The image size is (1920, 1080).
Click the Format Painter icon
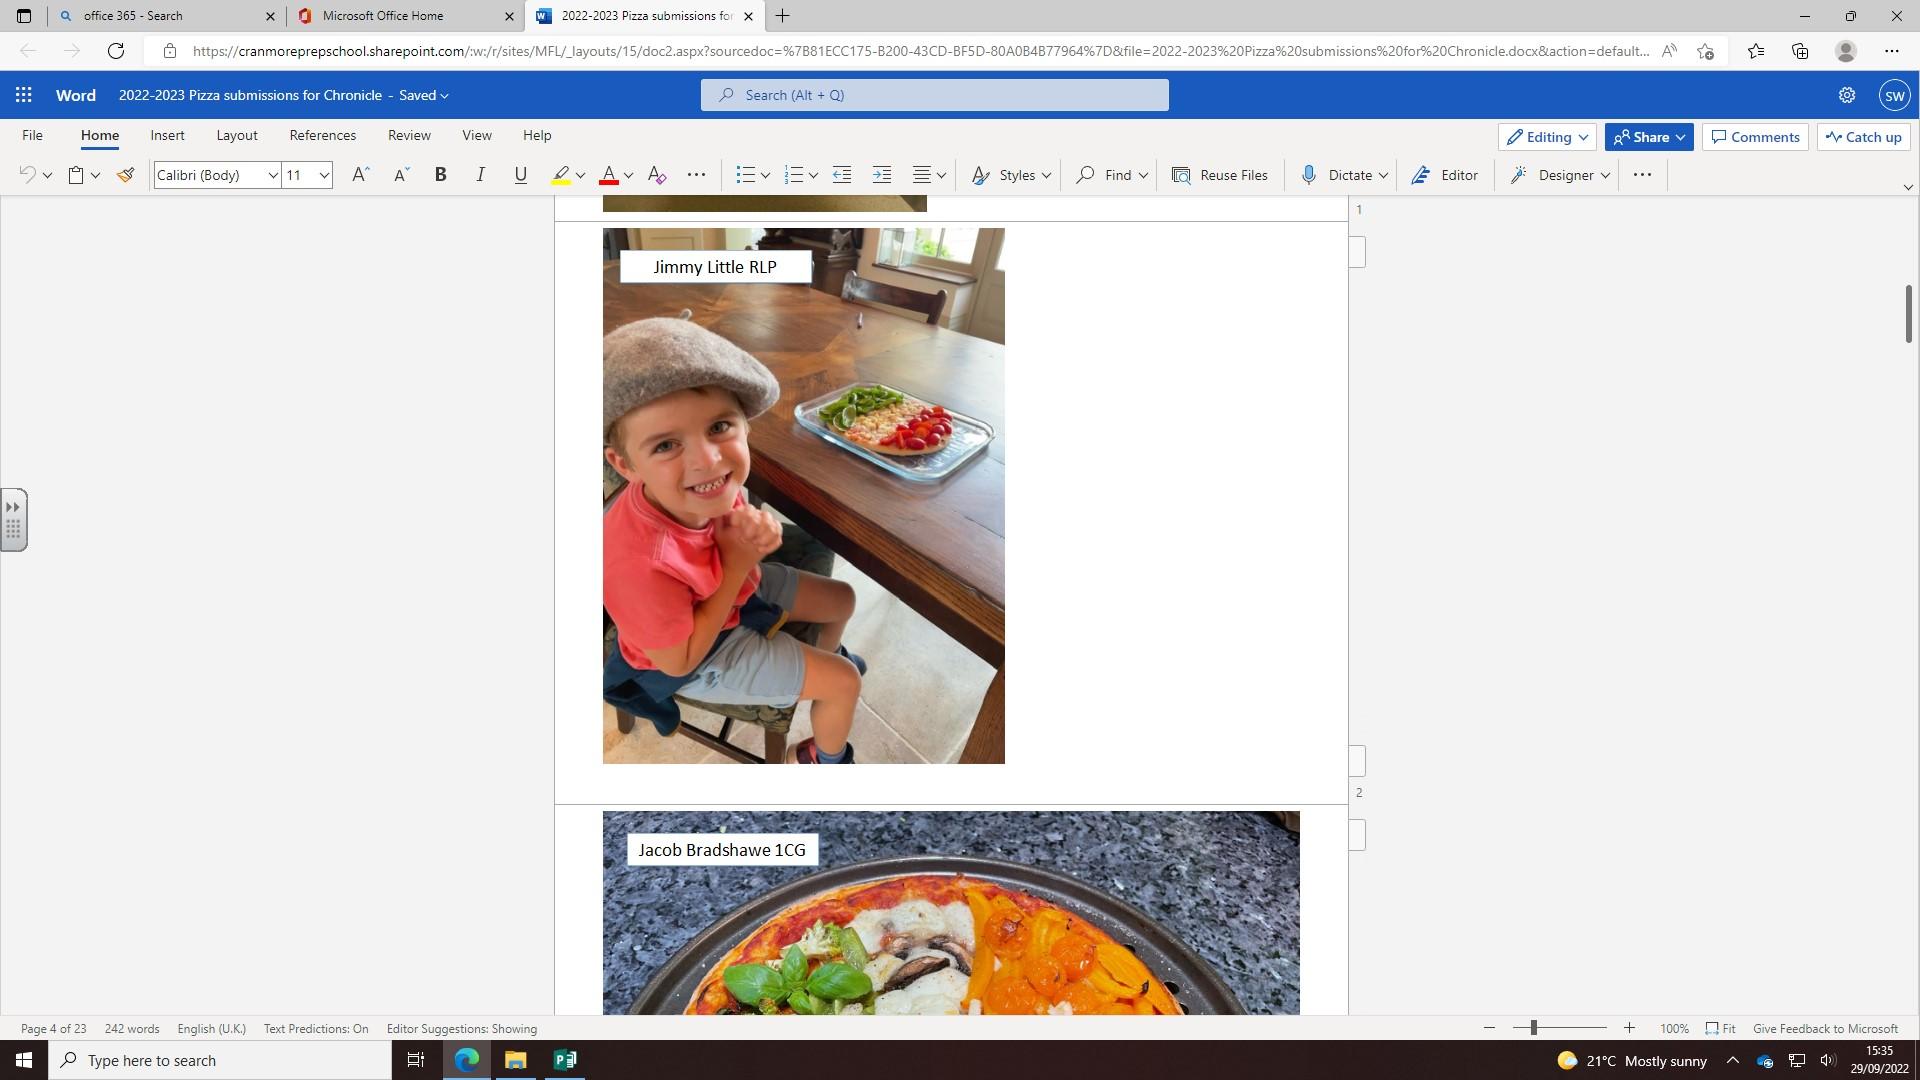tap(125, 175)
